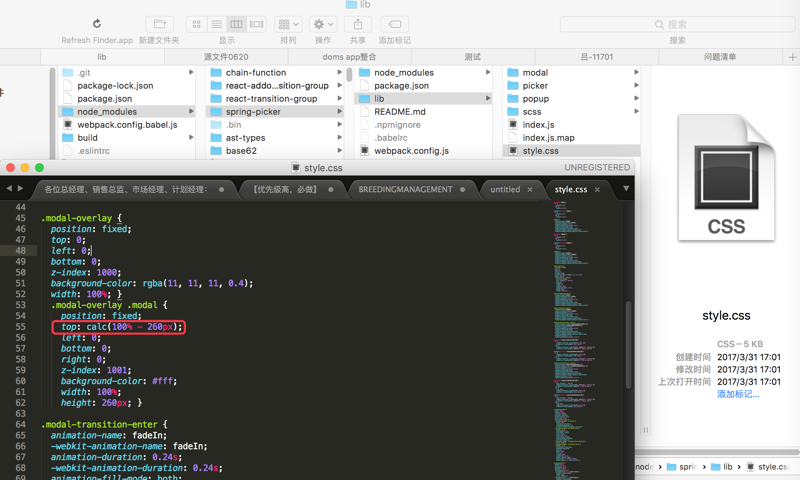Select the README.md file
800x480 pixels.
pos(423,111)
